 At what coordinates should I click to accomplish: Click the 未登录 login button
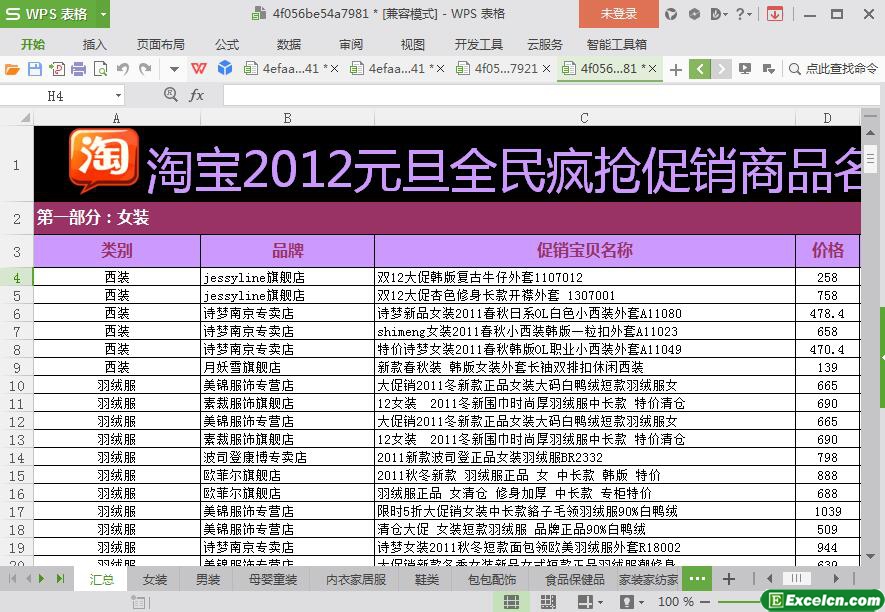pyautogui.click(x=619, y=14)
